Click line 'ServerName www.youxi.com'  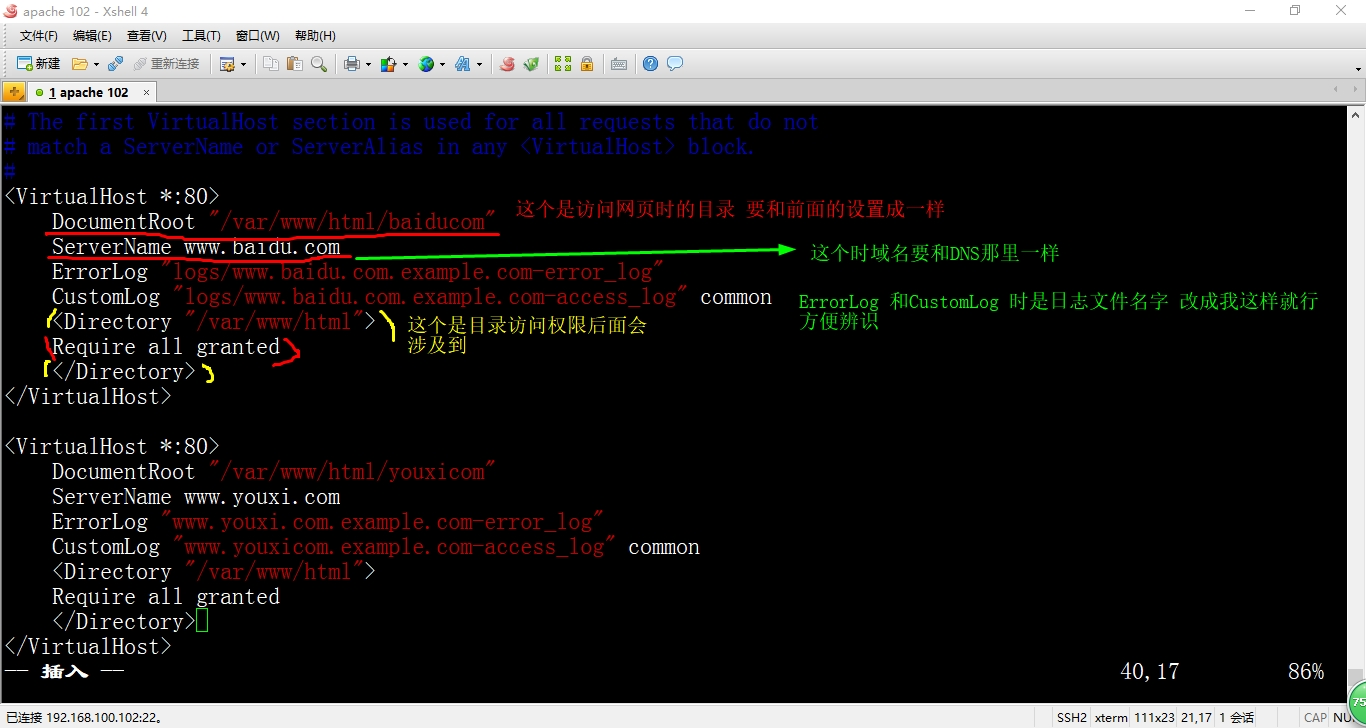(196, 497)
